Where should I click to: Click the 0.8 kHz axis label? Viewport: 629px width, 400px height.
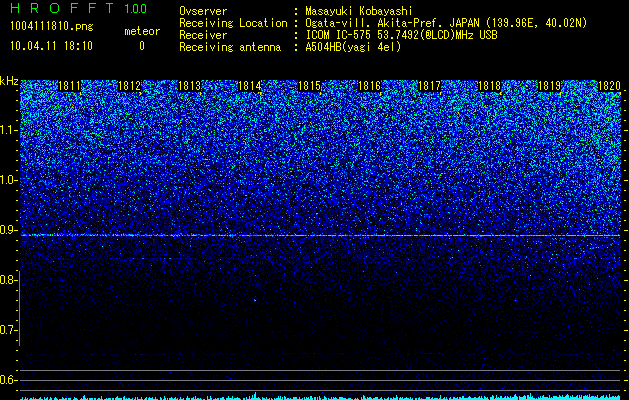click(8, 280)
